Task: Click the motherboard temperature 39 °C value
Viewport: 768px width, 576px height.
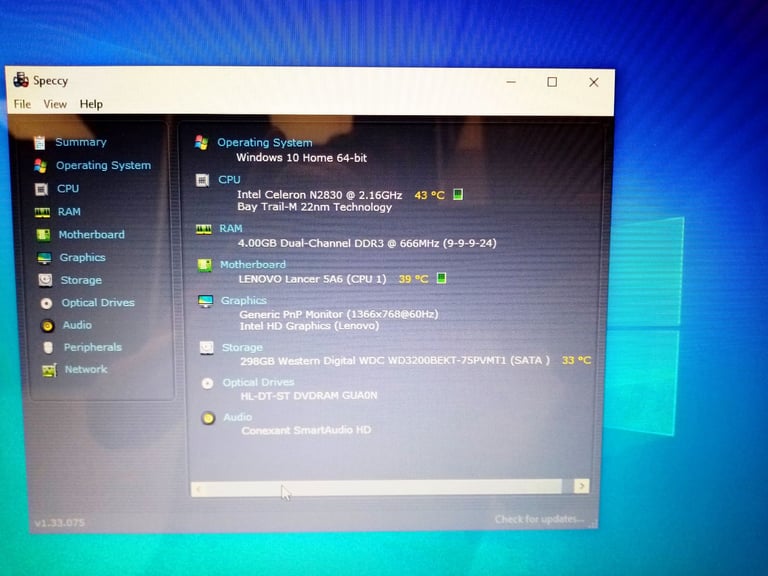Action: (x=413, y=279)
